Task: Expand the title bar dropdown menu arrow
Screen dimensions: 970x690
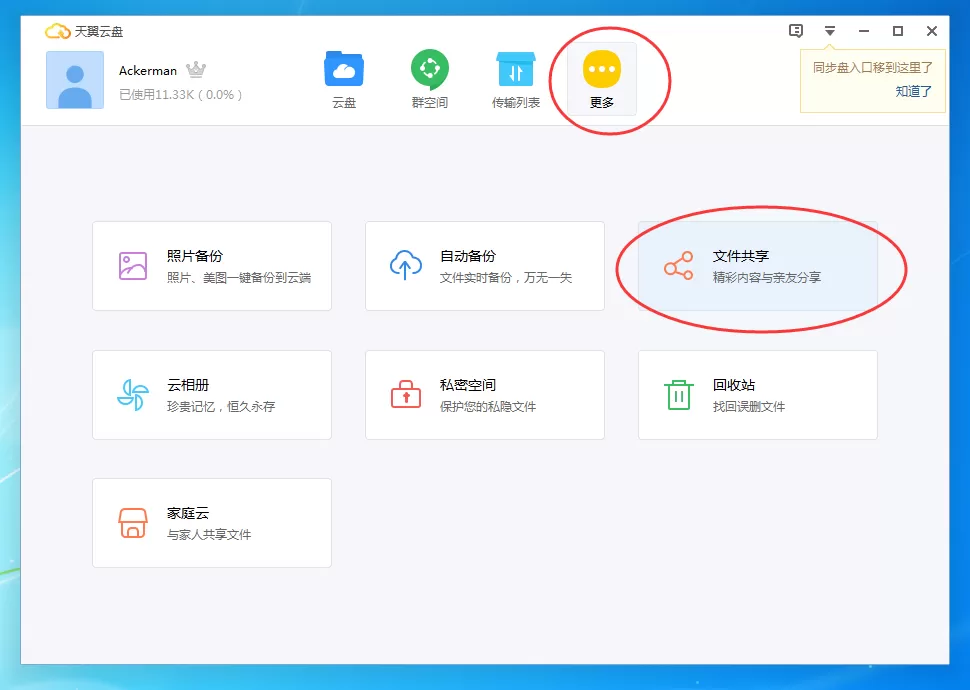Action: point(830,31)
